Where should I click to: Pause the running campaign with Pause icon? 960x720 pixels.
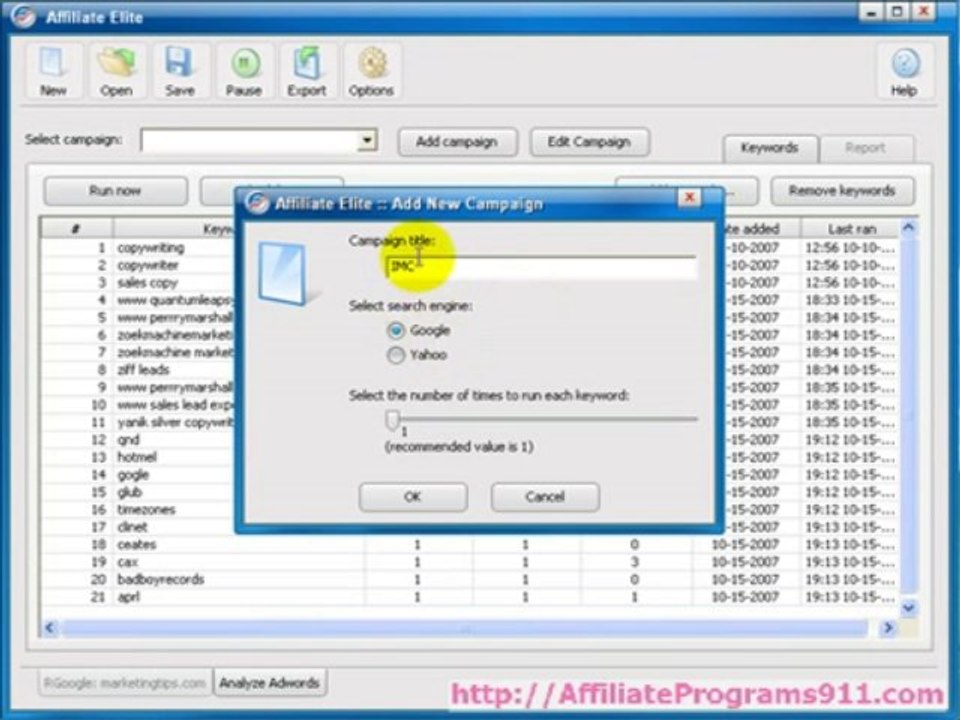coord(244,71)
